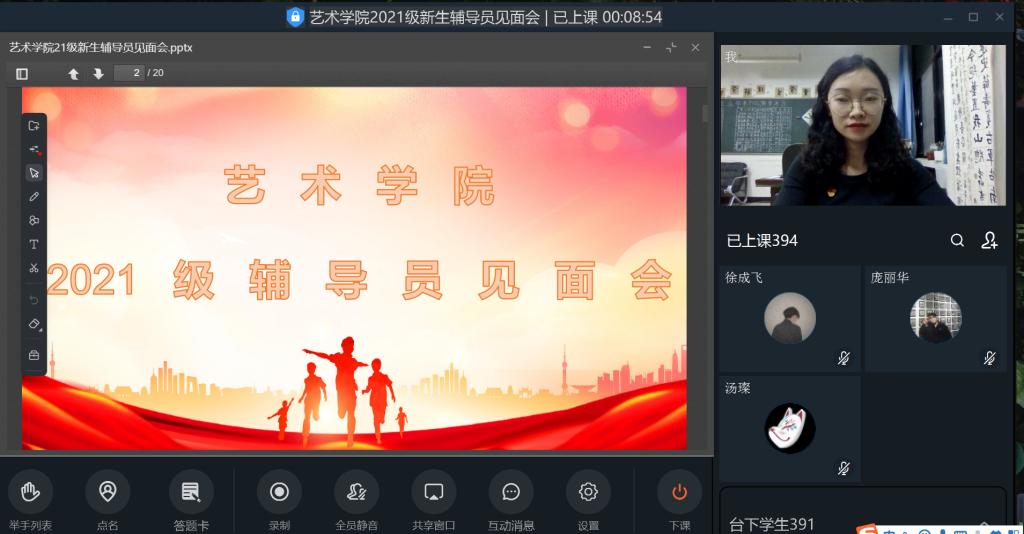Search participants with magnifier icon
Image resolution: width=1024 pixels, height=534 pixels.
[957, 240]
